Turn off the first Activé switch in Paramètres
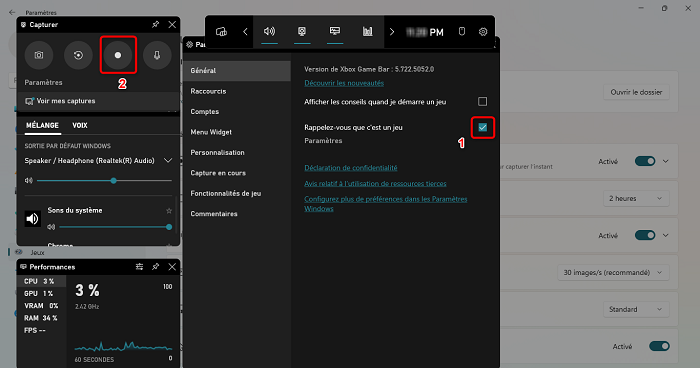 pos(645,161)
